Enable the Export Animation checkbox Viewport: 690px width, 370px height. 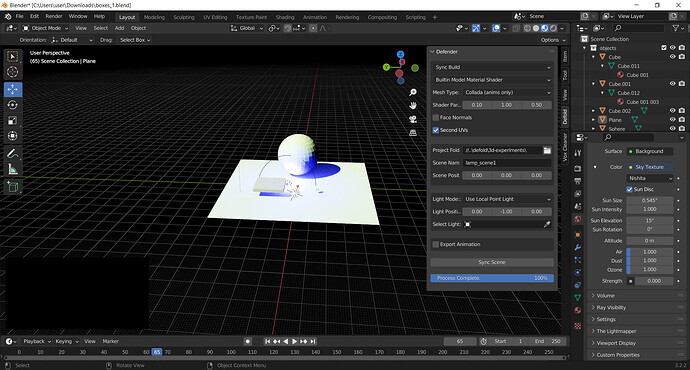click(436, 245)
